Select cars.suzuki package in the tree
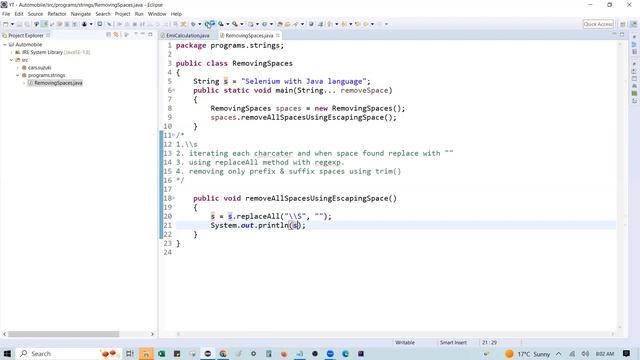This screenshot has width=640, height=360. tap(39, 68)
